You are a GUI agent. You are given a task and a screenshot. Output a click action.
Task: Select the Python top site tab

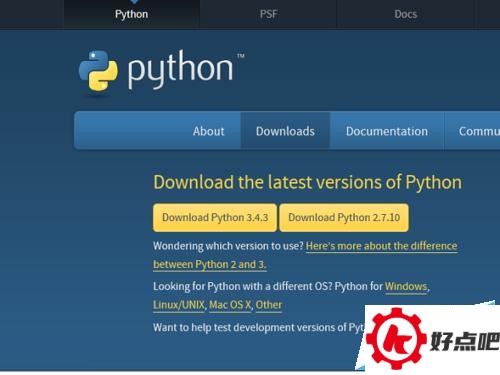tap(131, 14)
